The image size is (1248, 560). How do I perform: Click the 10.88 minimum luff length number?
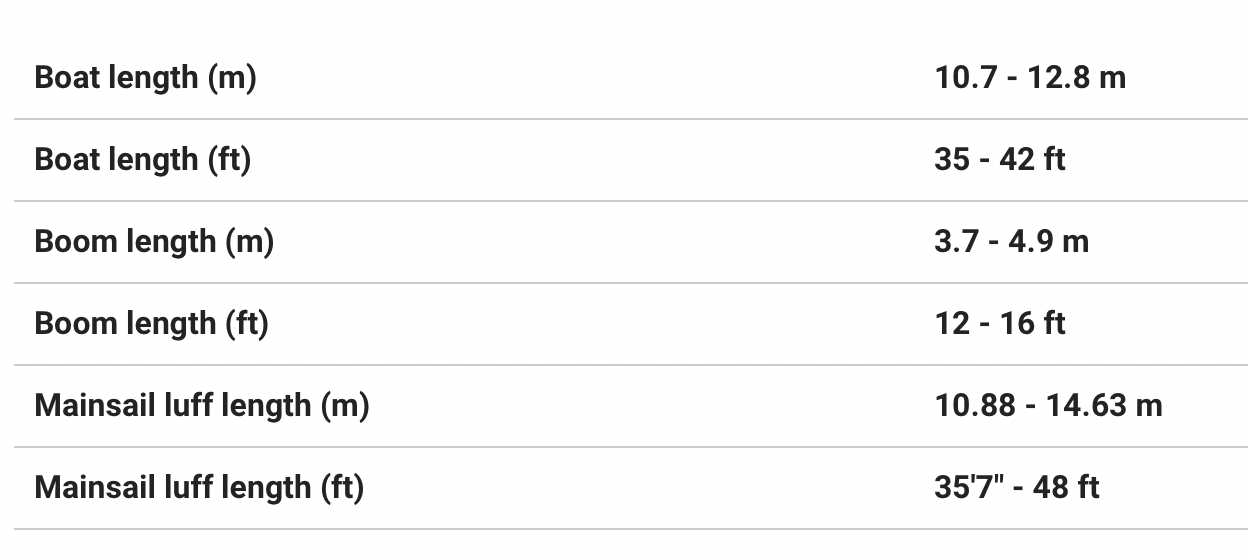click(973, 406)
